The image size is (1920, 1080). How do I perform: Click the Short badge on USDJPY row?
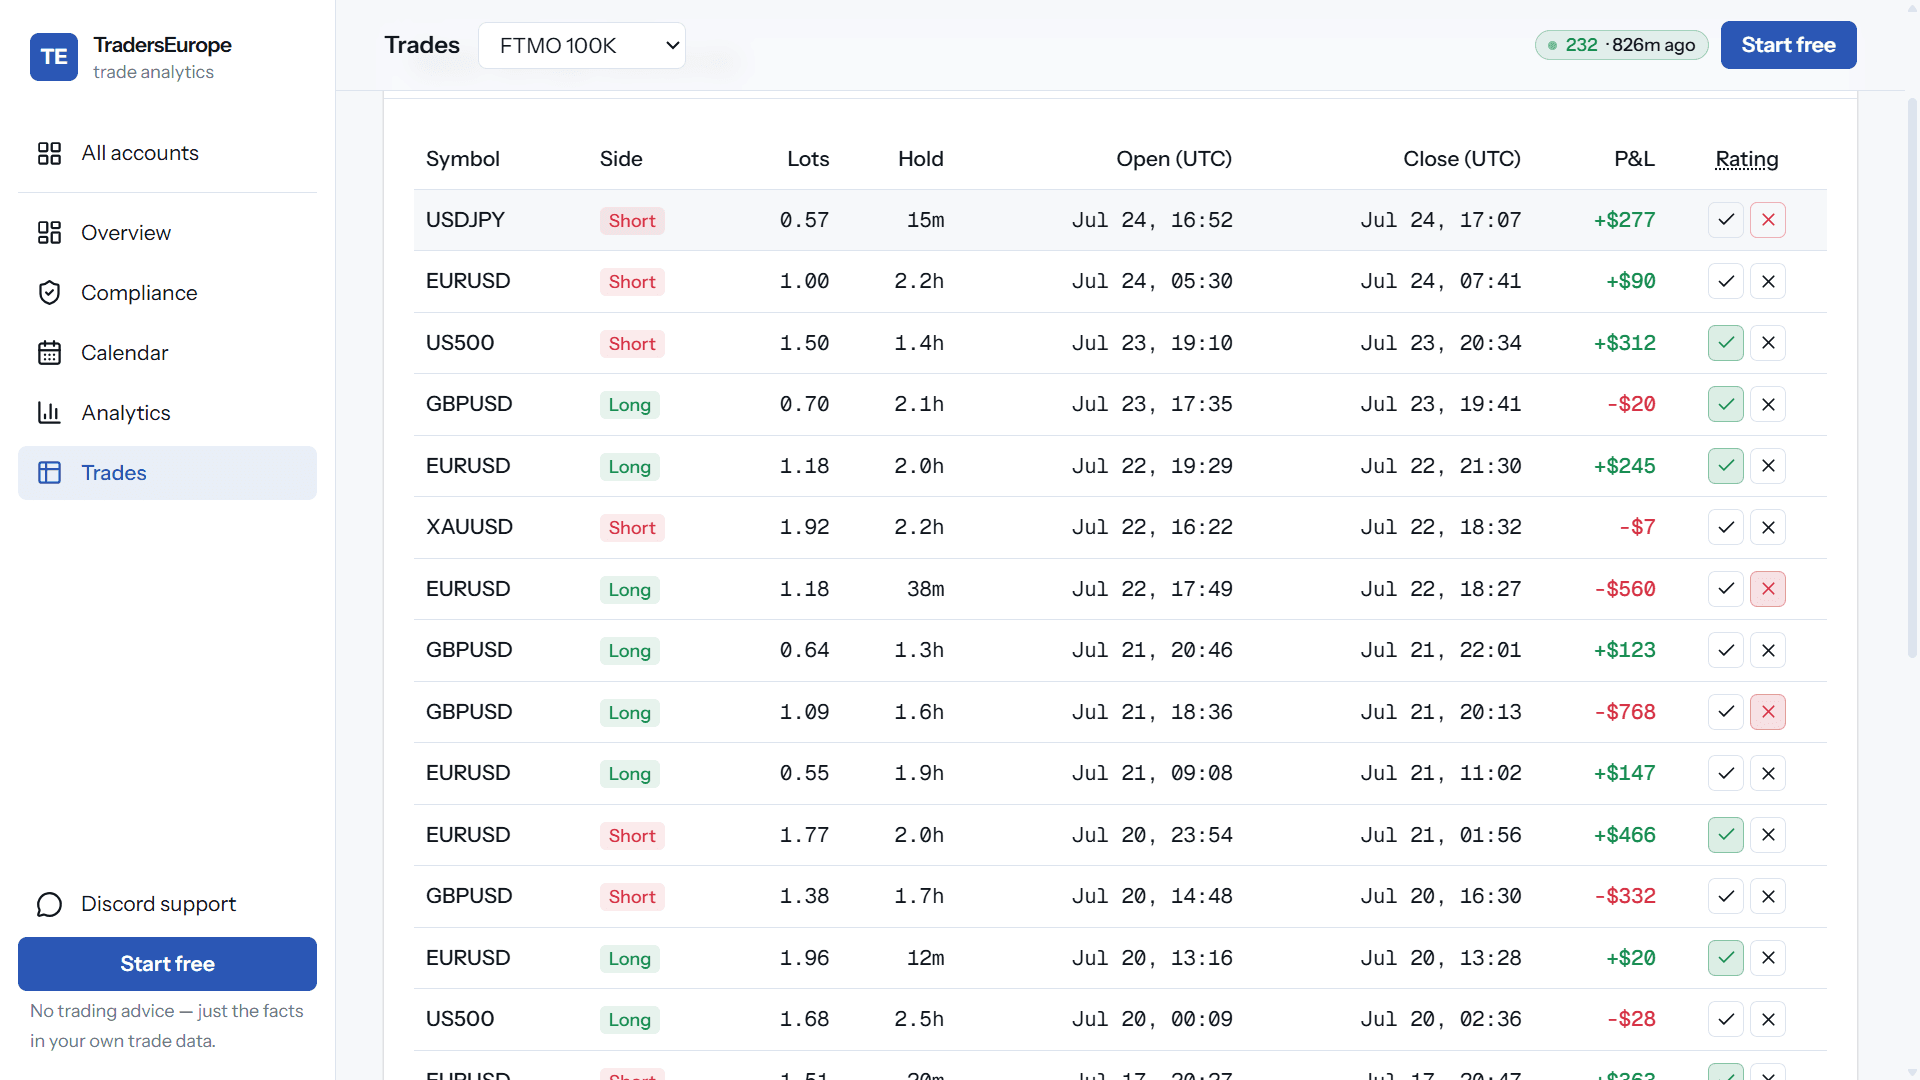632,221
